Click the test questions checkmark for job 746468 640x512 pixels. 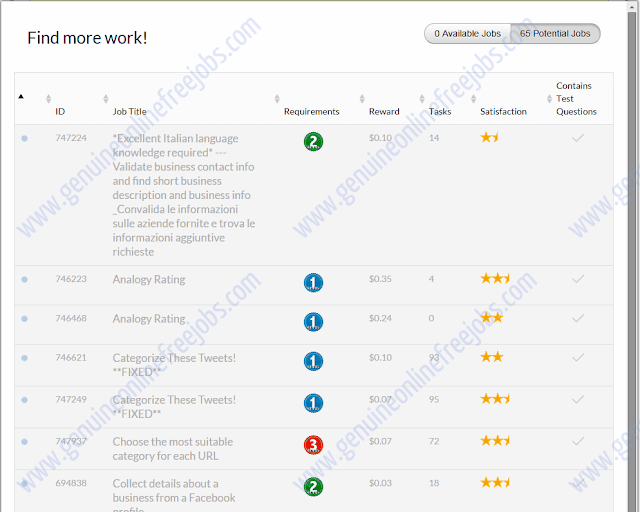coord(578,318)
